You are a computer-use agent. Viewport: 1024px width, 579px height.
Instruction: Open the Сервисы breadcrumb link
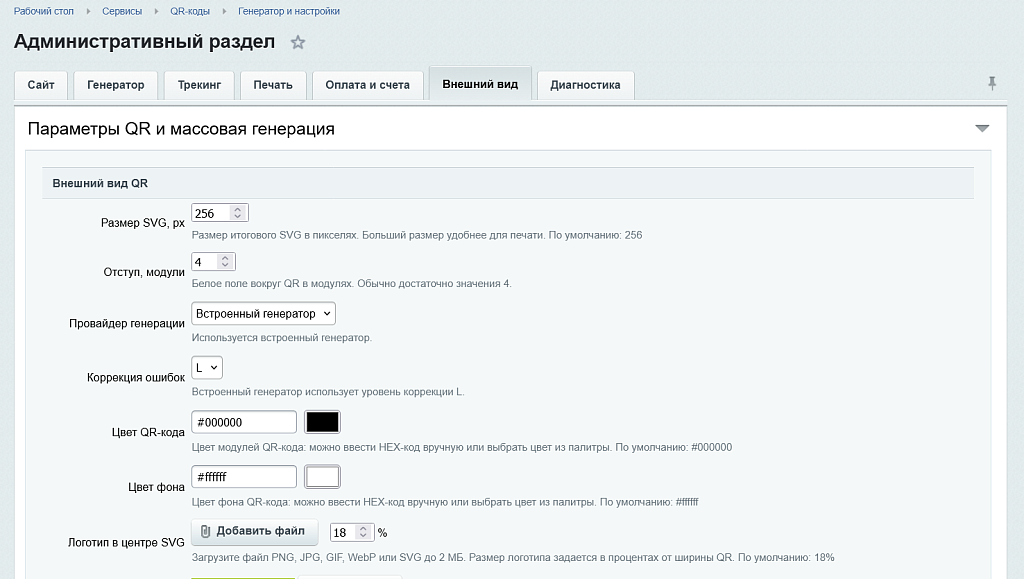[x=122, y=11]
